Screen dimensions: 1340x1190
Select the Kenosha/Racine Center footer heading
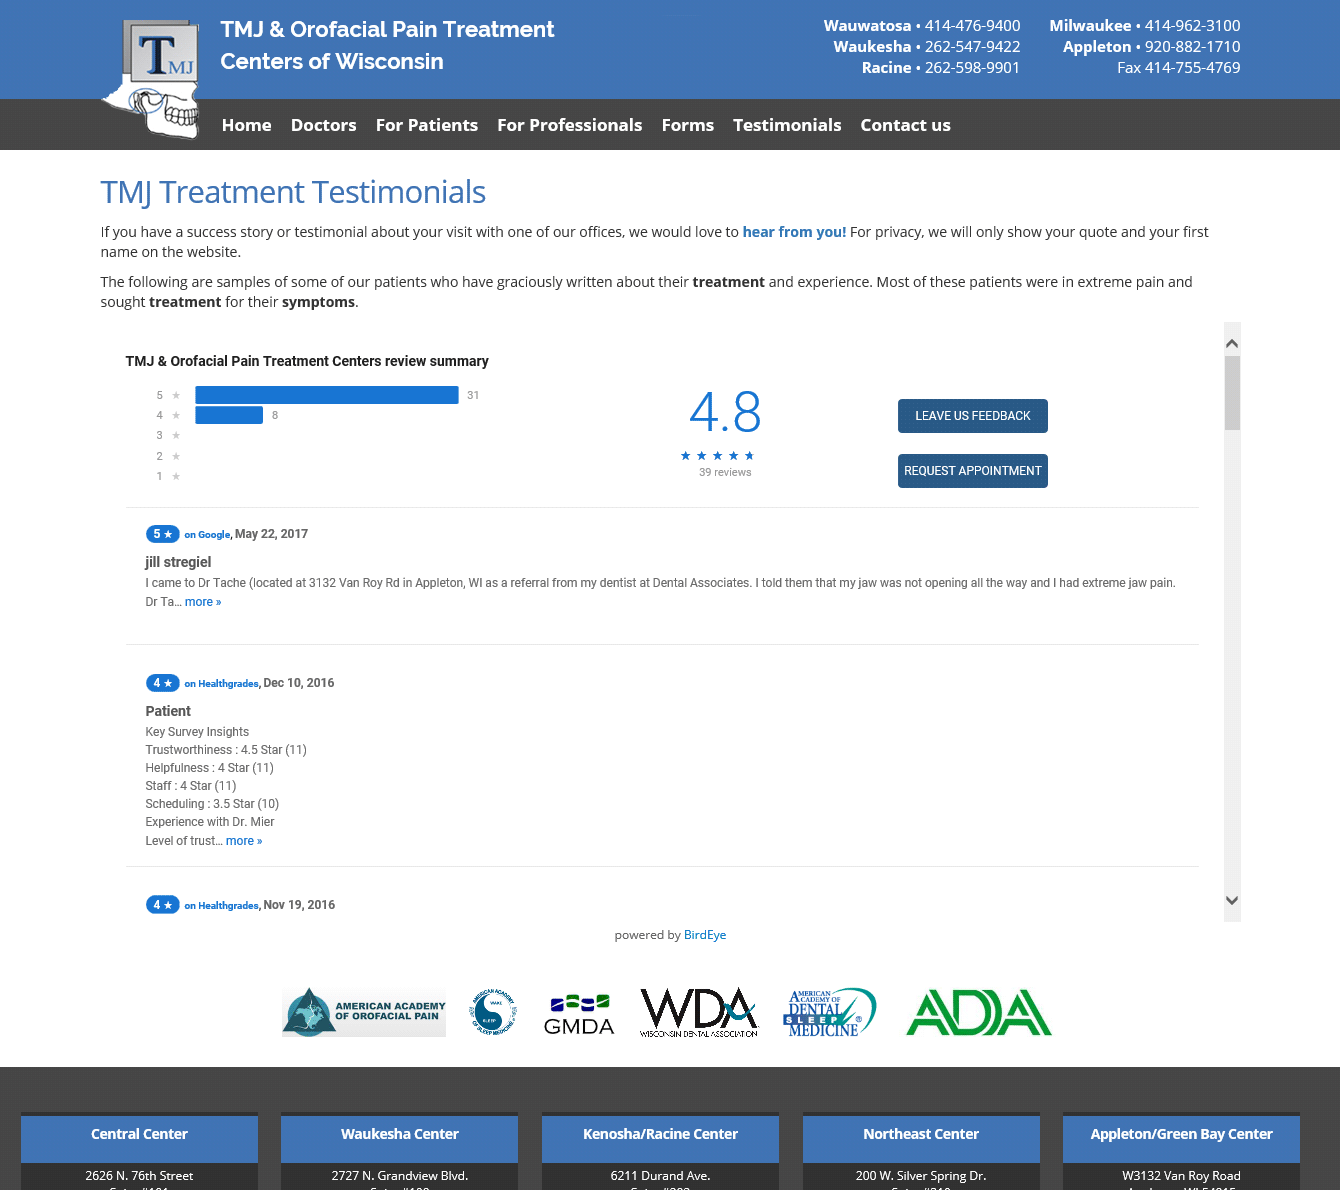(660, 1134)
